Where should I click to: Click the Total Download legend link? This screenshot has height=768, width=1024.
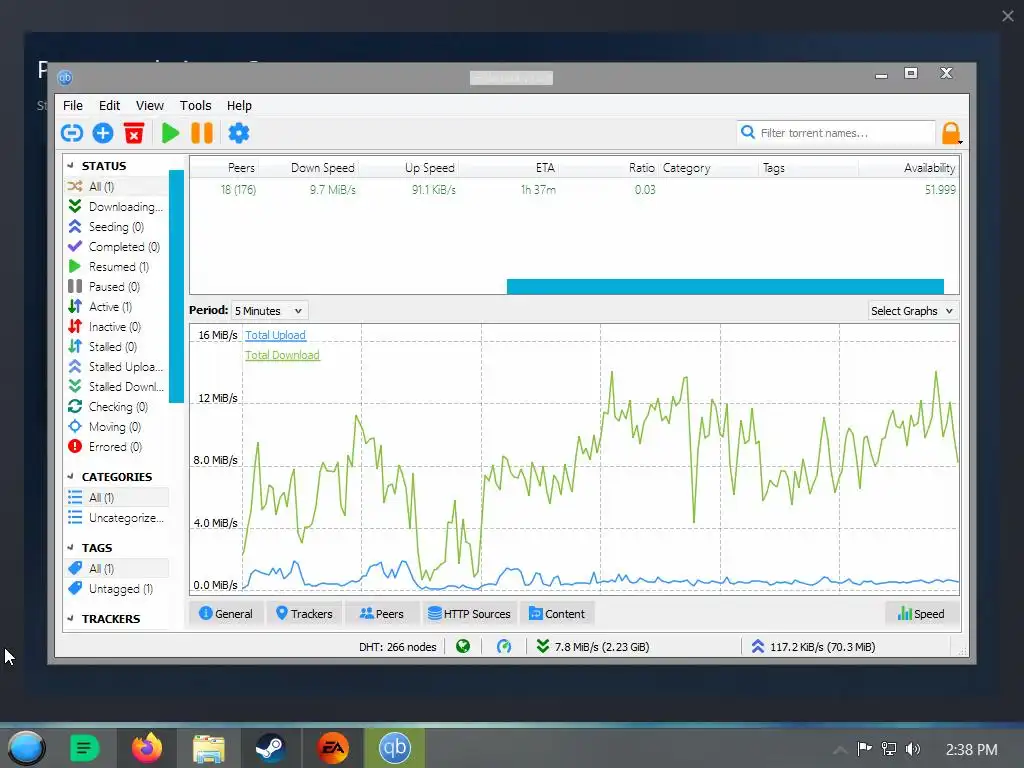coord(282,355)
